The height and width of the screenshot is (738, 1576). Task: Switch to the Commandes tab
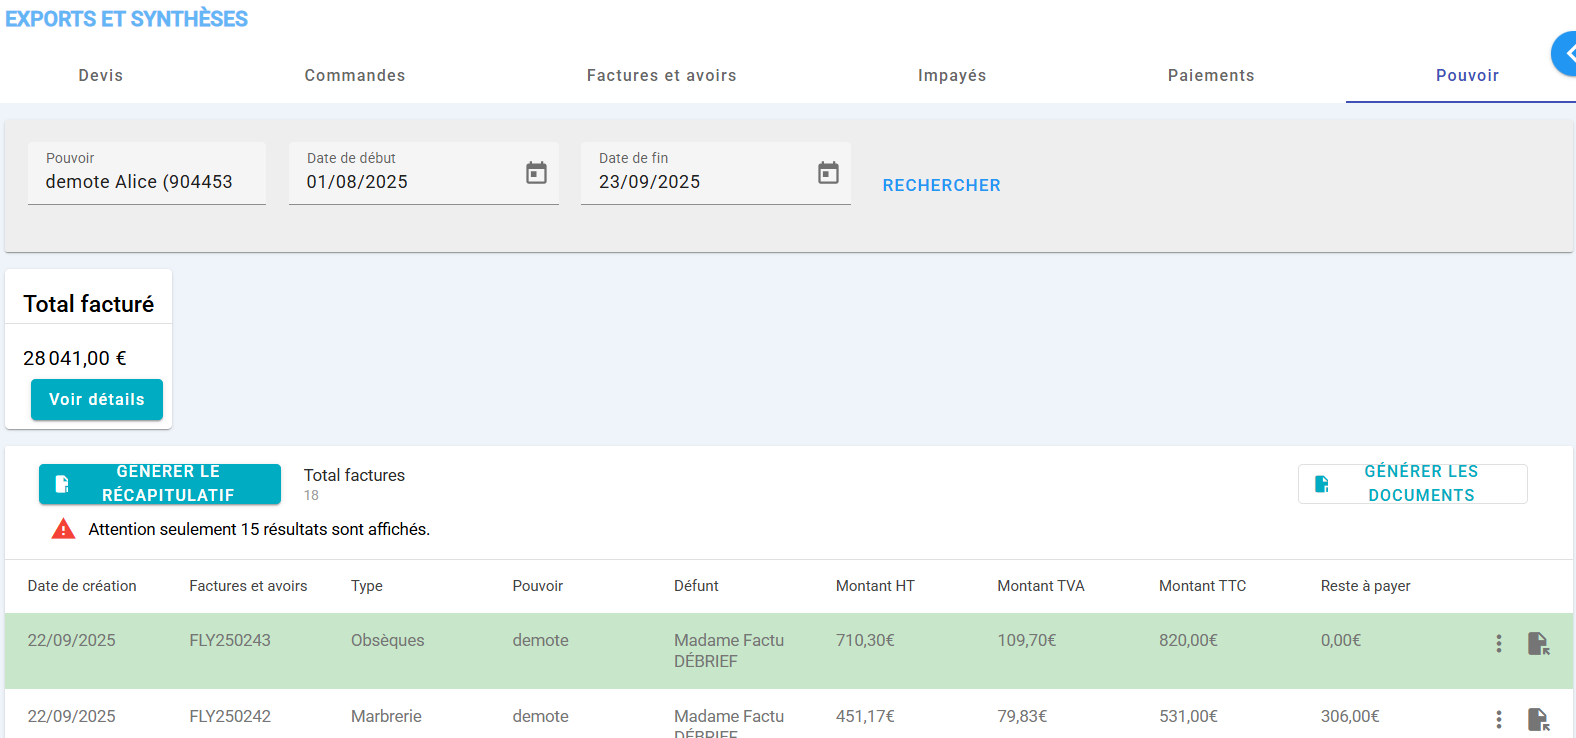click(355, 76)
